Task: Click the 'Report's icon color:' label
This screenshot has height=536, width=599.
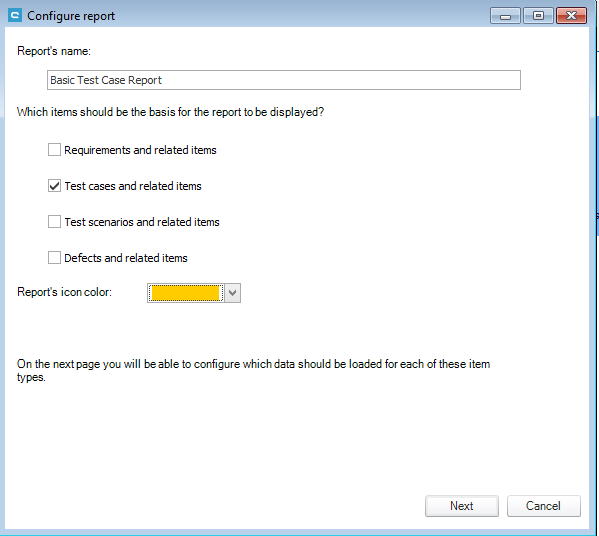Action: 65,292
